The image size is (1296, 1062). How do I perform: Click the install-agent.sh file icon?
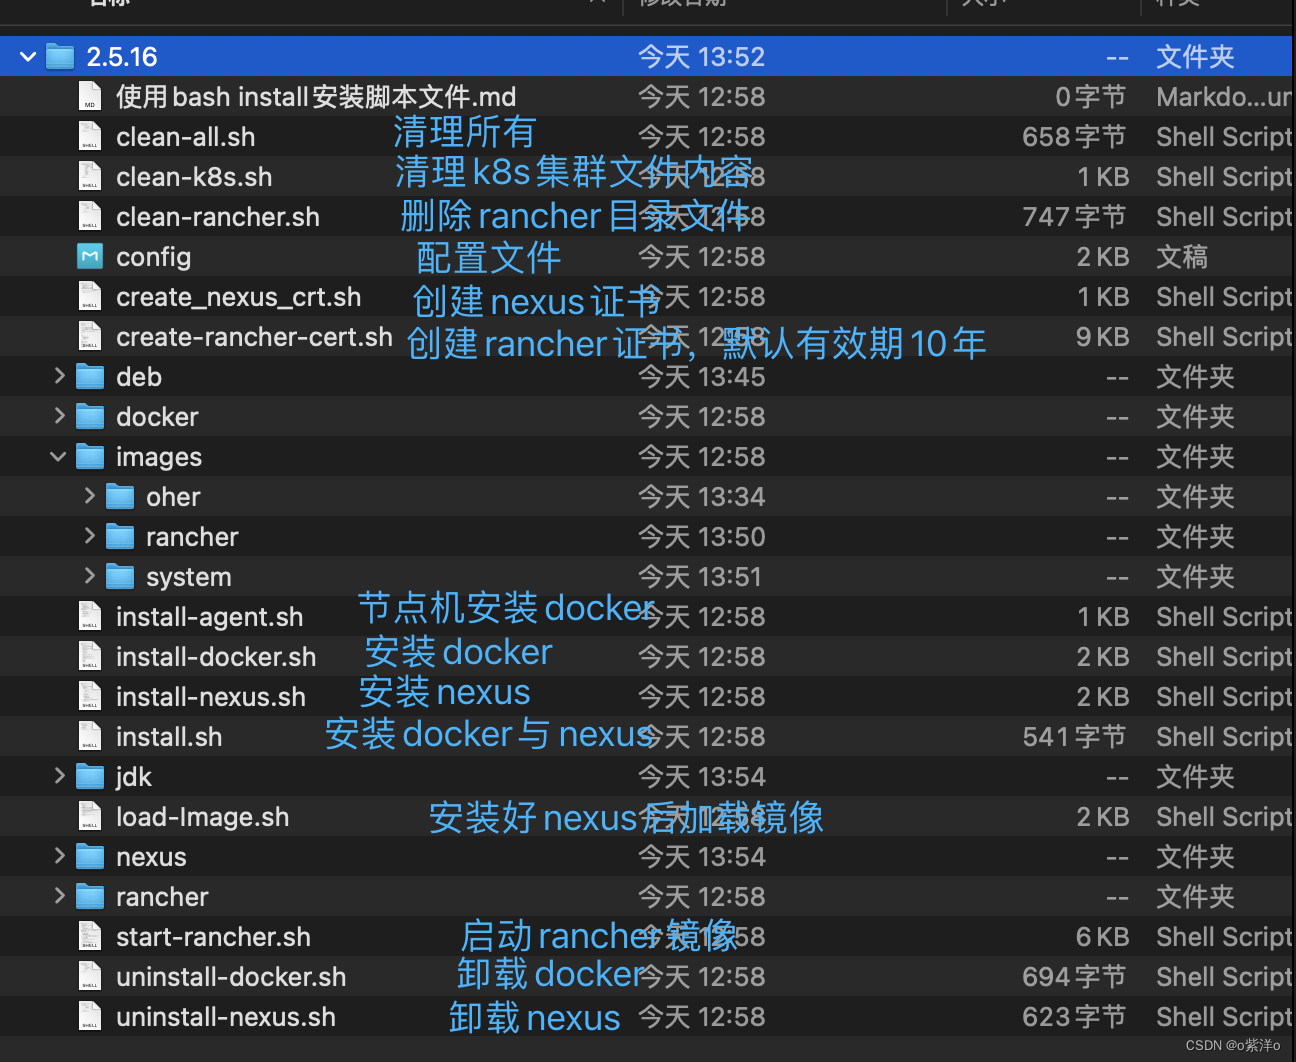click(90, 617)
